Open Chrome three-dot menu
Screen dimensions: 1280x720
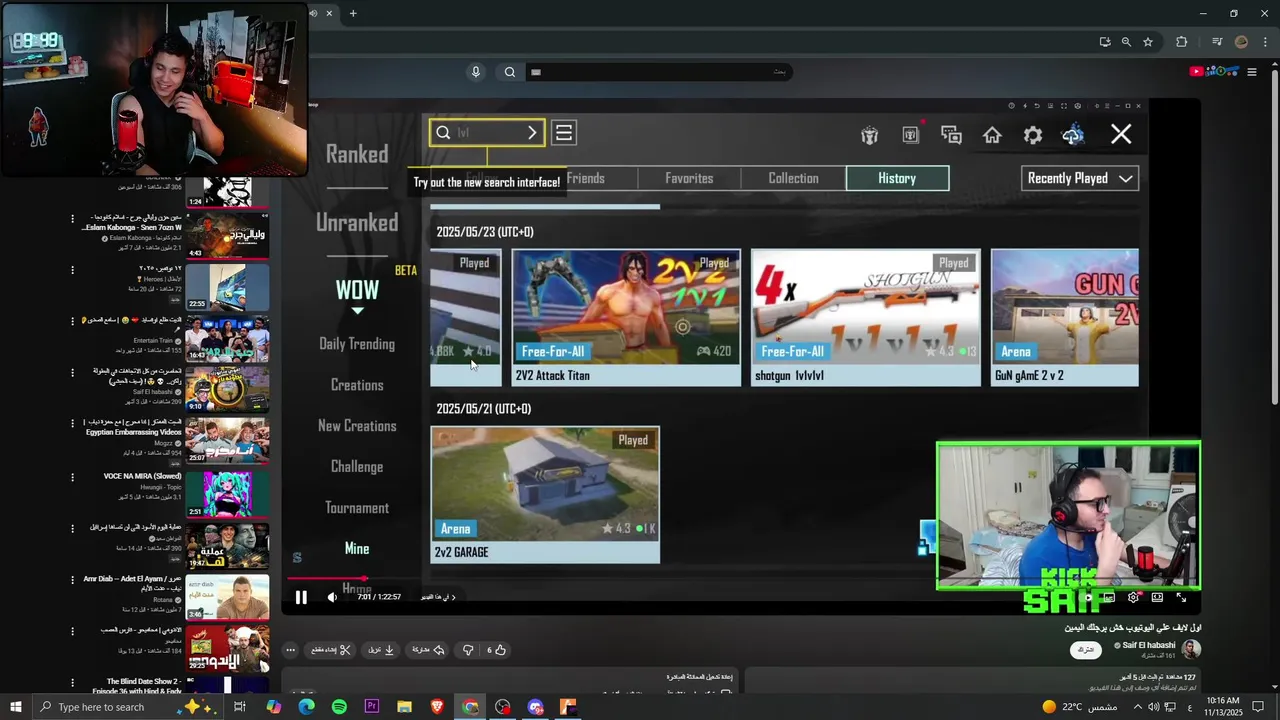point(1263,42)
